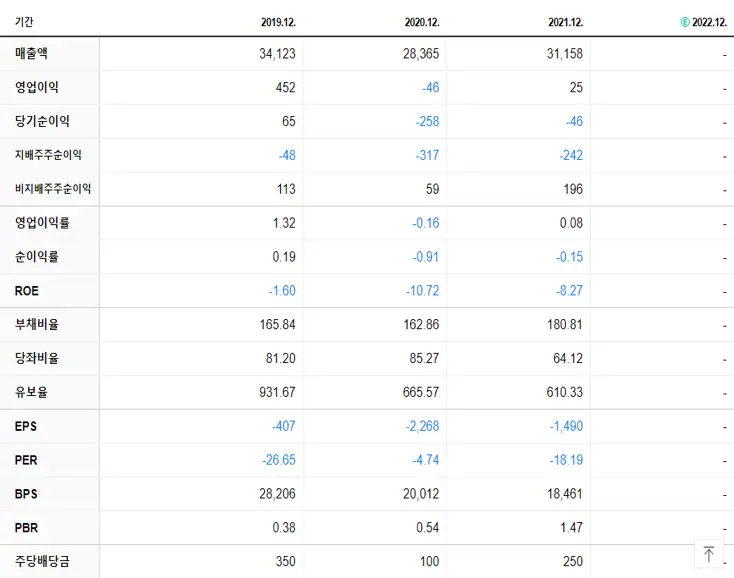This screenshot has width=734, height=578.
Task: Click the green E estimate icon beside 2022.12.
Action: [x=685, y=22]
